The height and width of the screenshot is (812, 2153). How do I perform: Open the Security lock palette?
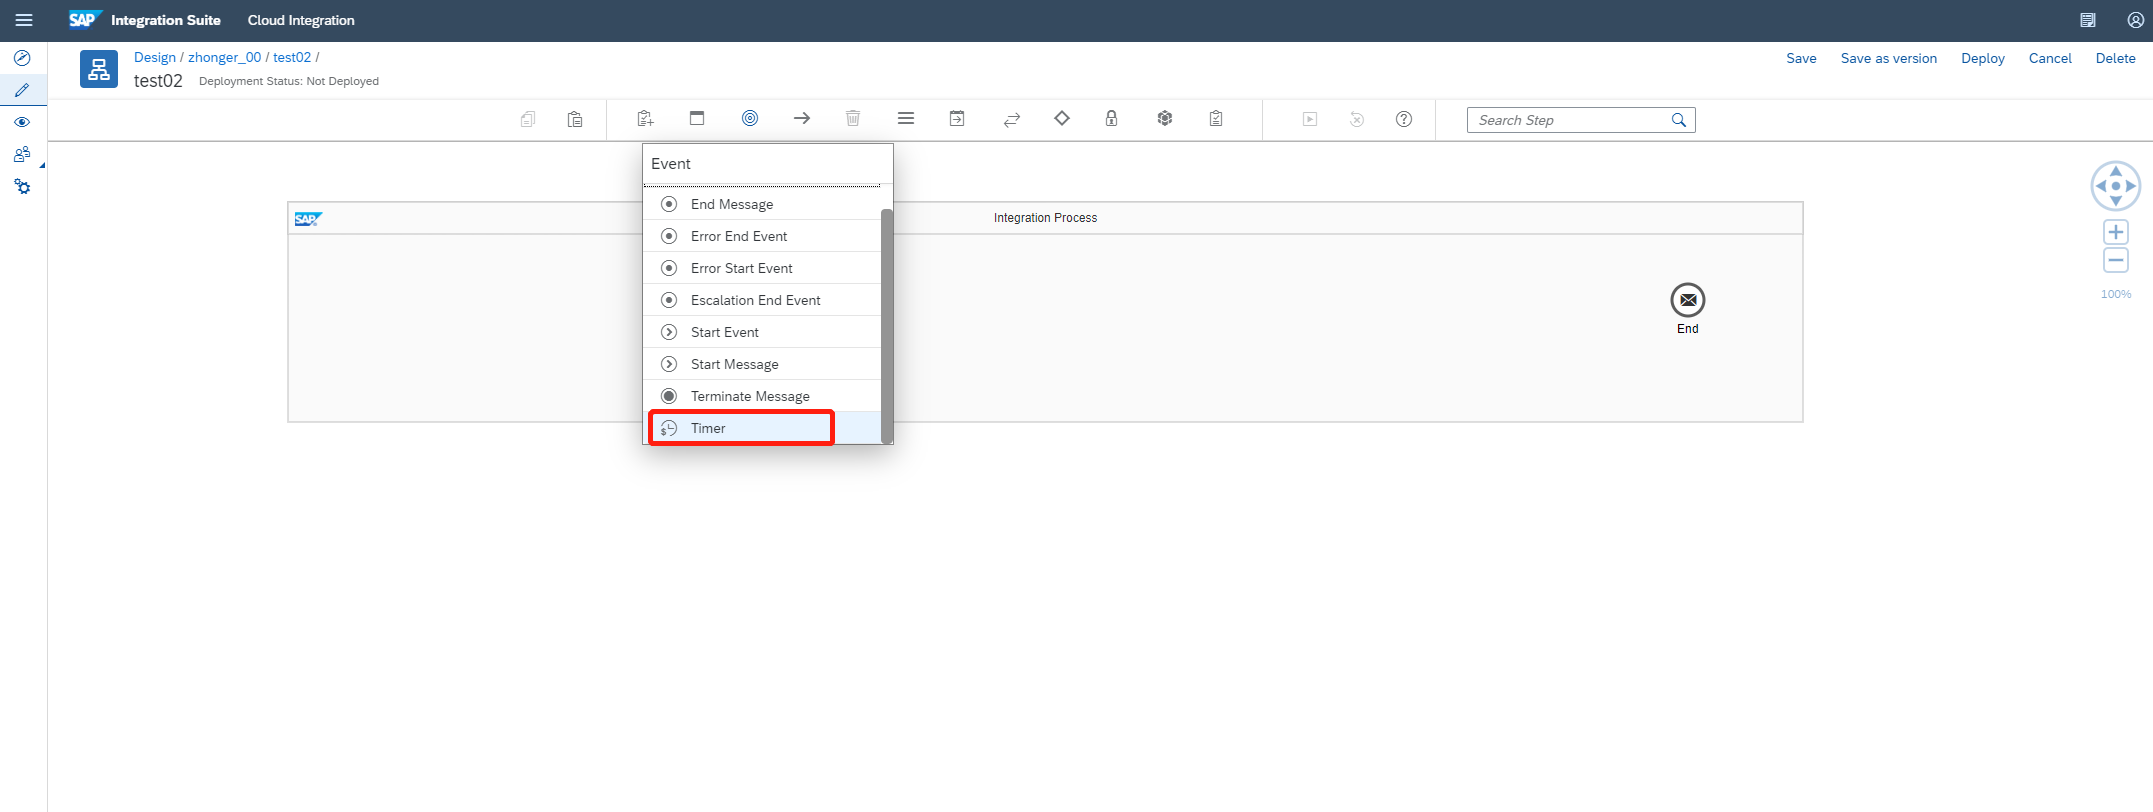tap(1111, 118)
